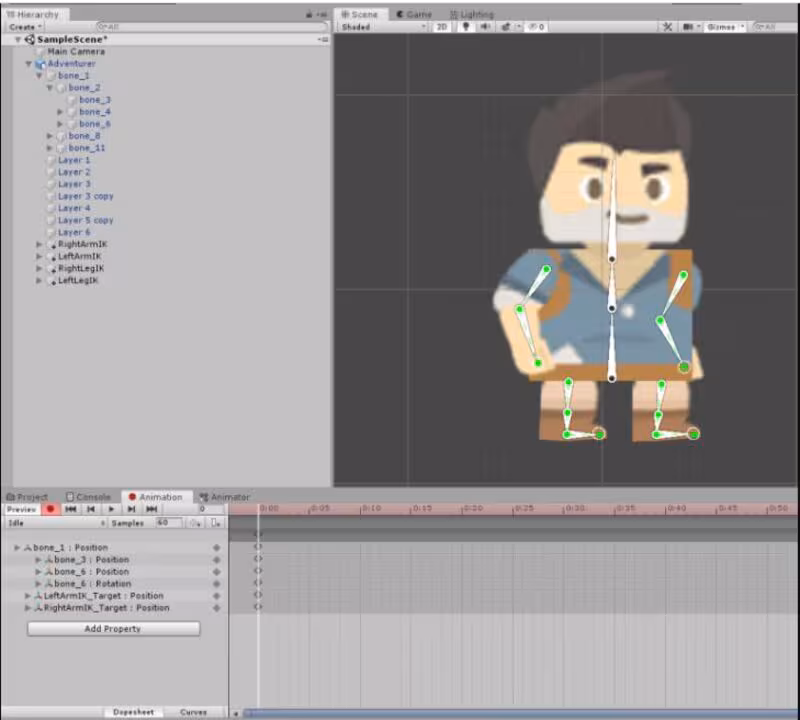This screenshot has width=800, height=720.
Task: Expand the bone_1 : Position property
Action: tap(17, 548)
